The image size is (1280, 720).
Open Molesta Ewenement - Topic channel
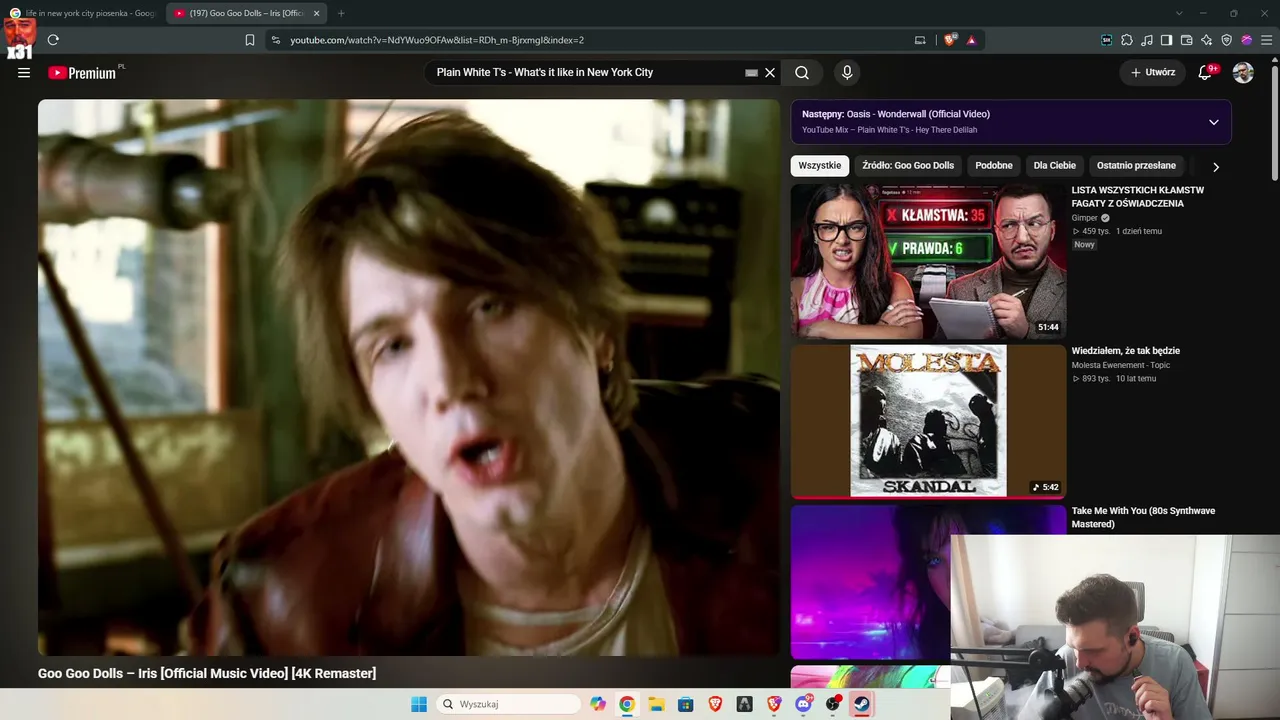pyautogui.click(x=1121, y=365)
